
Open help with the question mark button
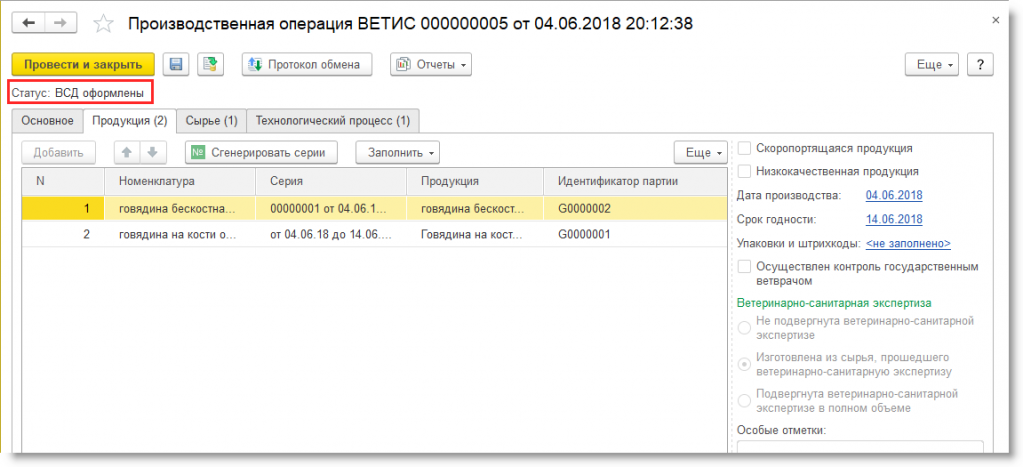[980, 64]
